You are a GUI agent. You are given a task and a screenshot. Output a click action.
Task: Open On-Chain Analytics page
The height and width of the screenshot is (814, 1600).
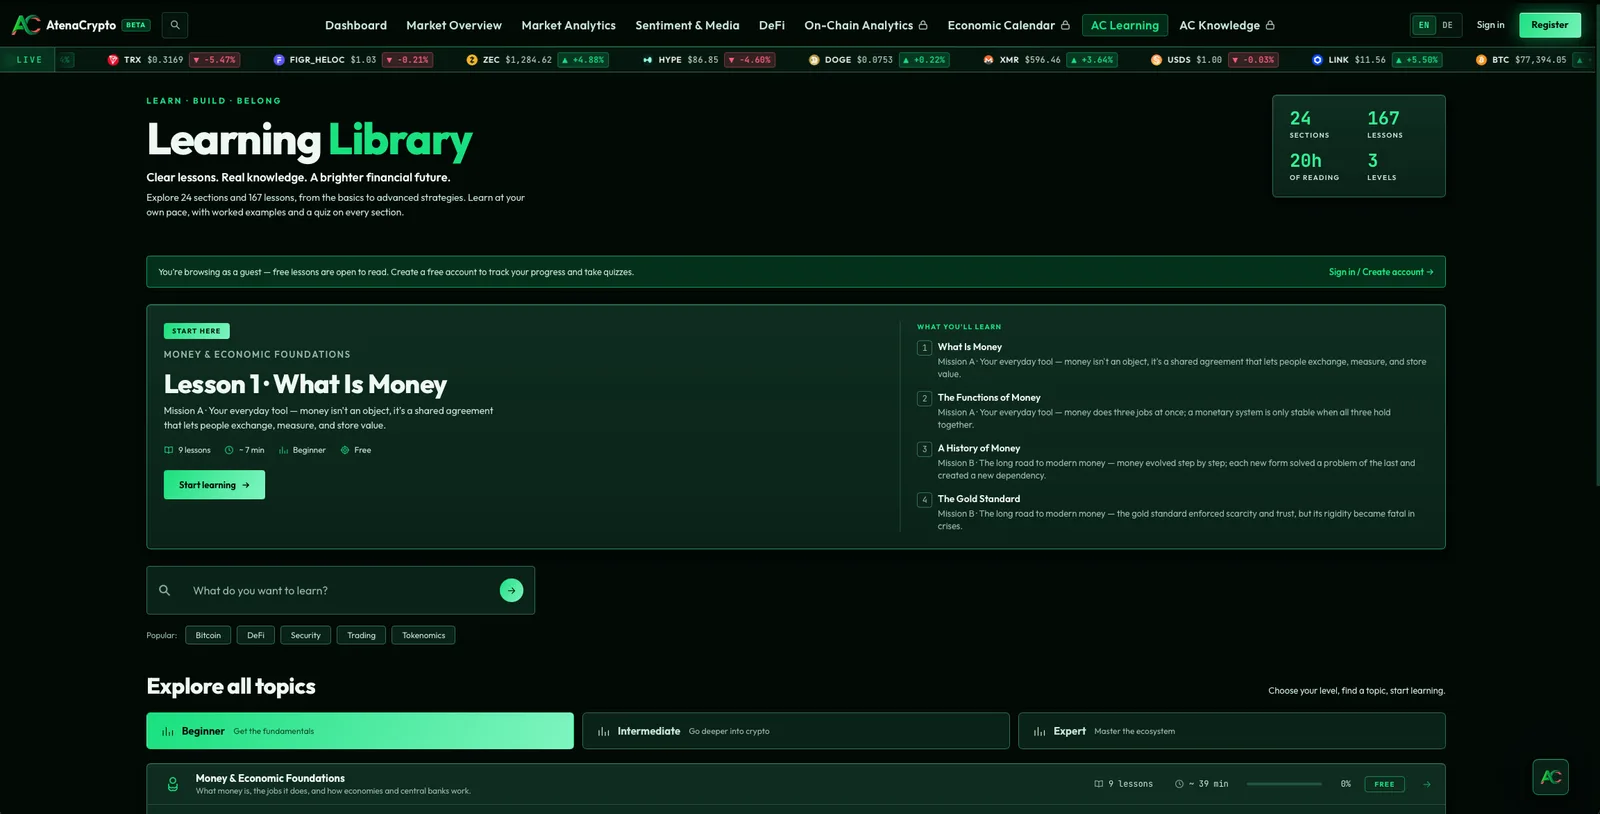(x=866, y=25)
